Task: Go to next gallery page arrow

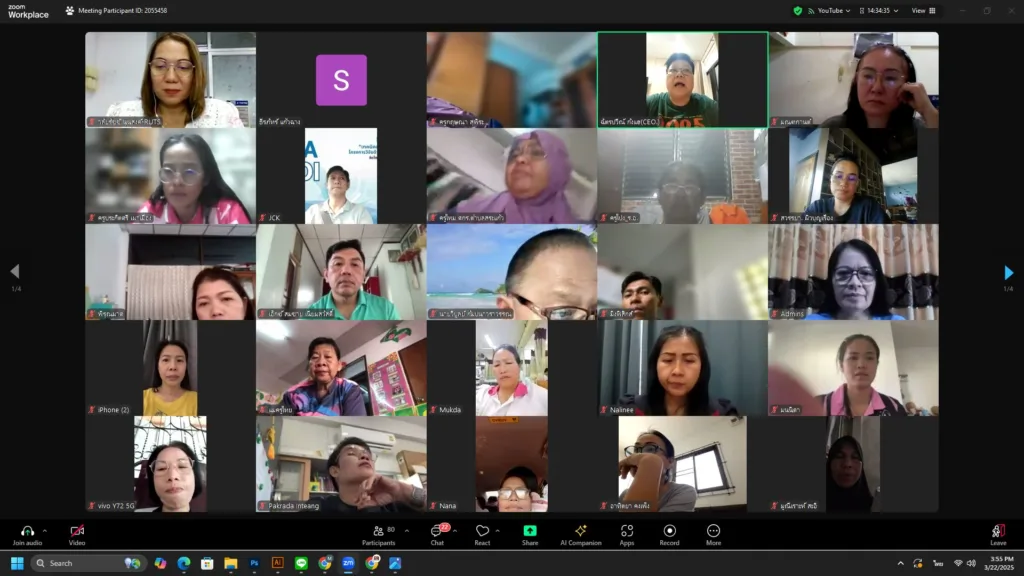Action: tap(1008, 272)
